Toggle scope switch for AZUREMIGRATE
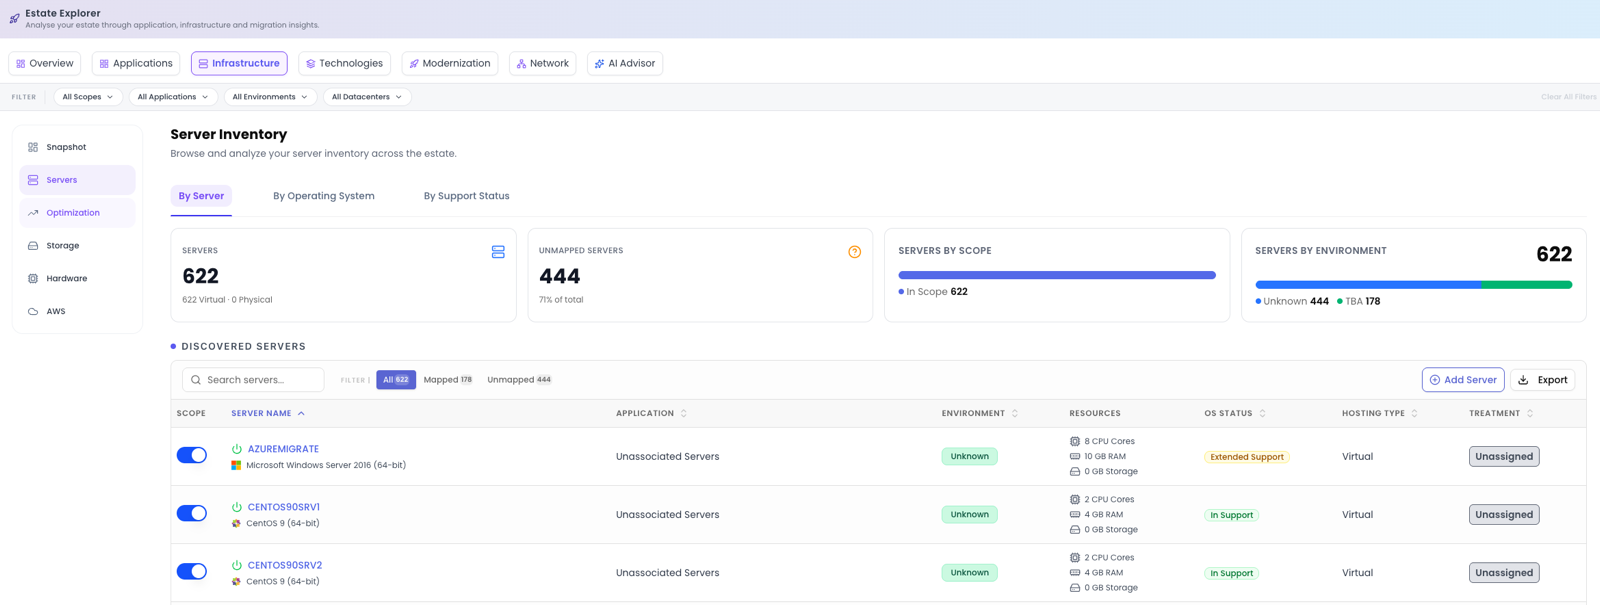The image size is (1600, 605). pyautogui.click(x=192, y=455)
